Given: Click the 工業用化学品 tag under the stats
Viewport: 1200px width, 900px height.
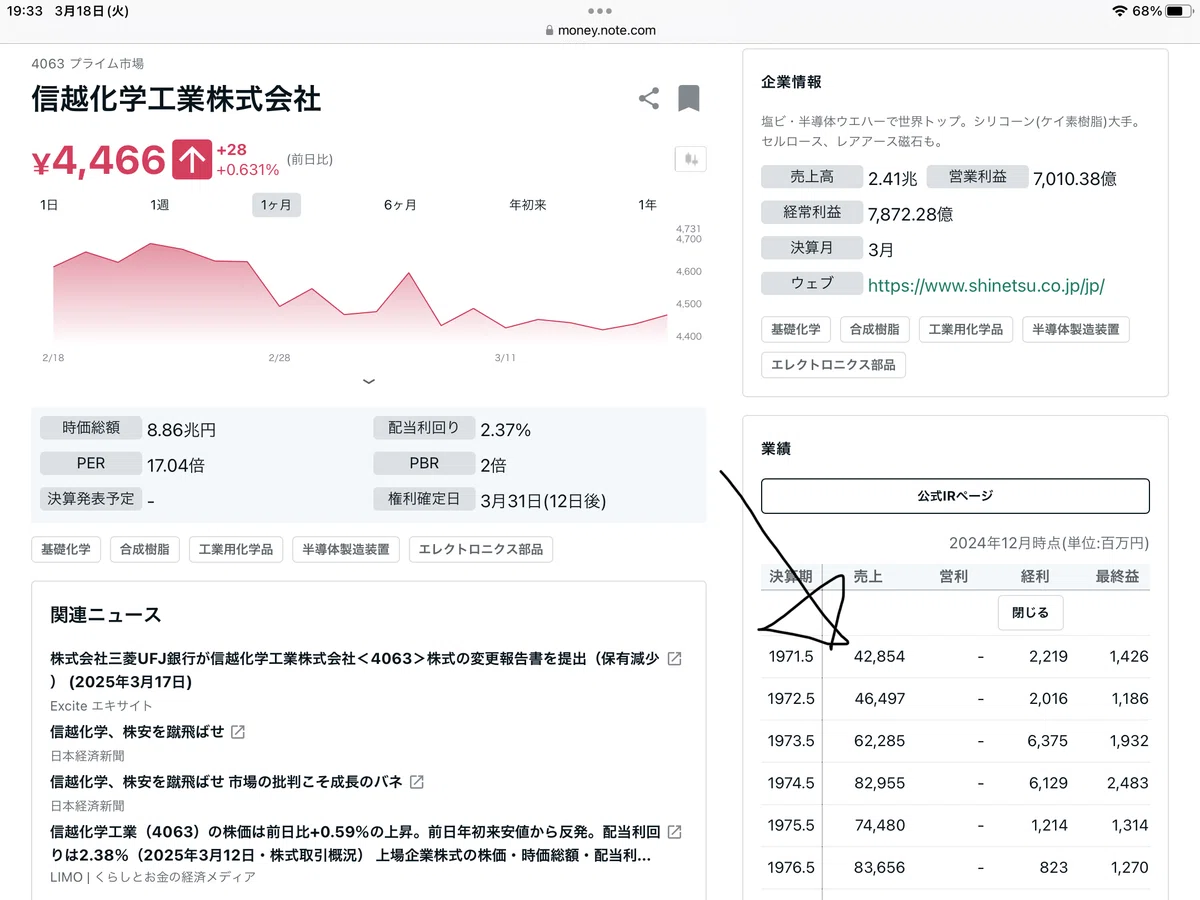Looking at the screenshot, I should click(x=236, y=549).
